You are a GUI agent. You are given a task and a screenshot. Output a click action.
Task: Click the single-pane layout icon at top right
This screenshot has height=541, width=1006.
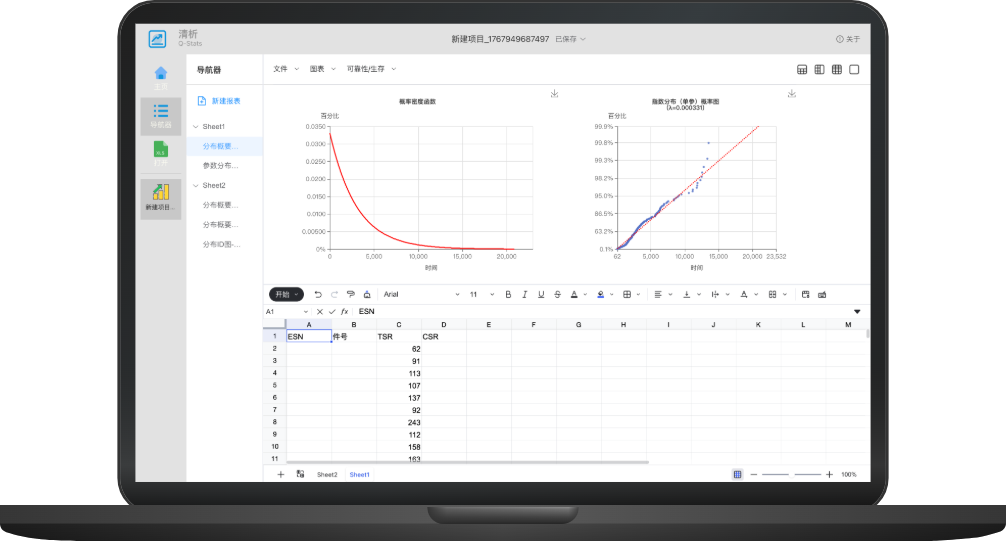tap(854, 69)
